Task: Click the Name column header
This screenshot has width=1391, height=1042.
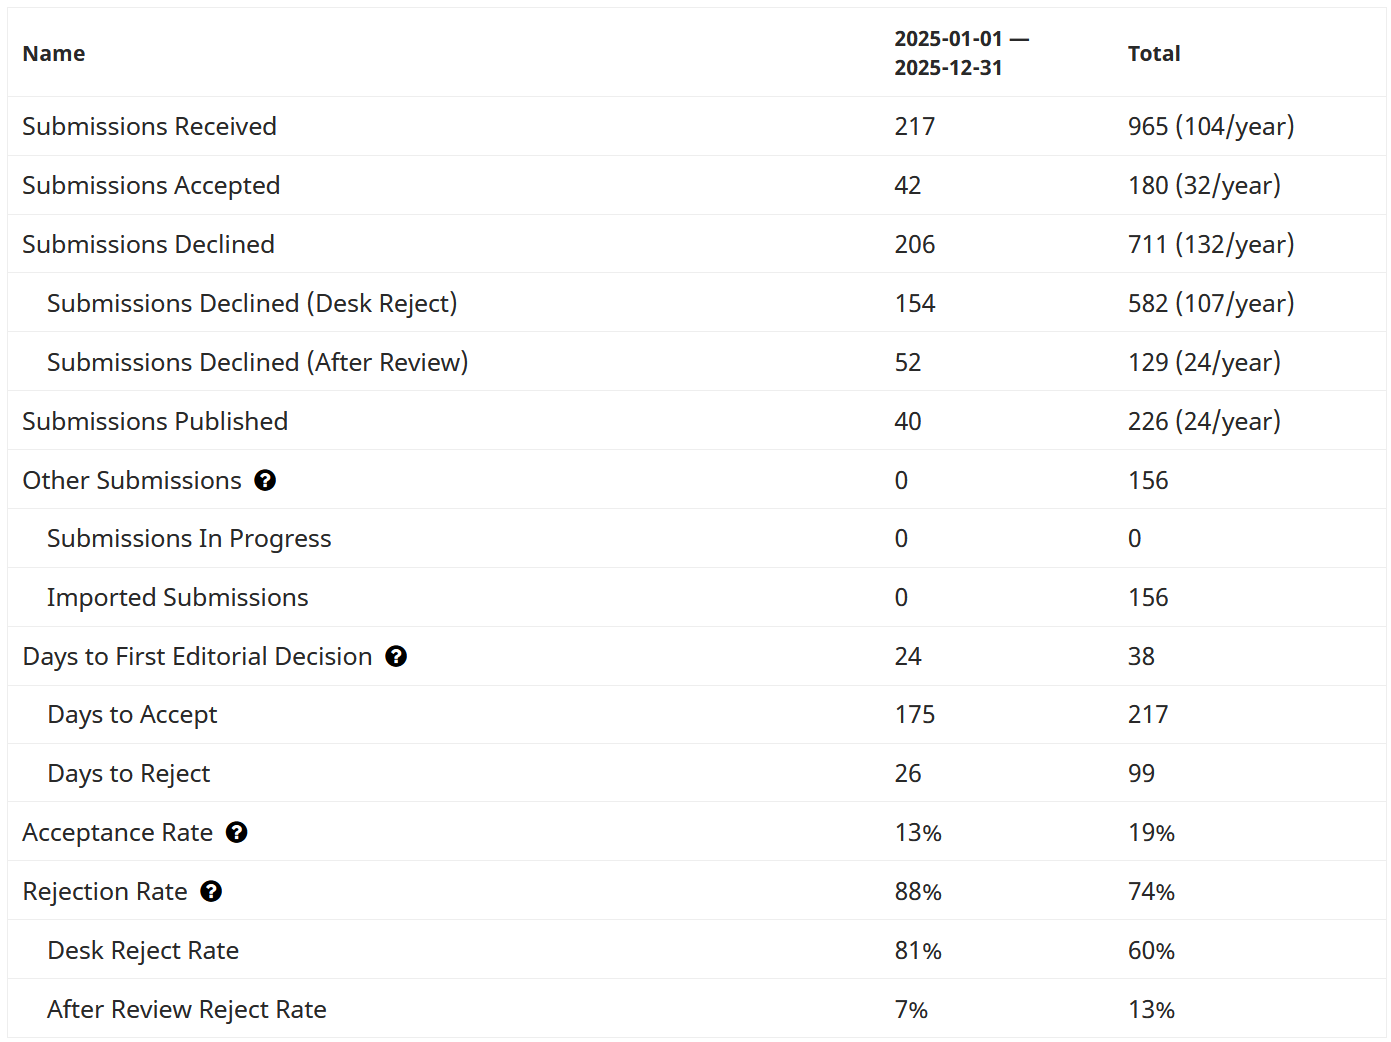Action: pyautogui.click(x=54, y=54)
